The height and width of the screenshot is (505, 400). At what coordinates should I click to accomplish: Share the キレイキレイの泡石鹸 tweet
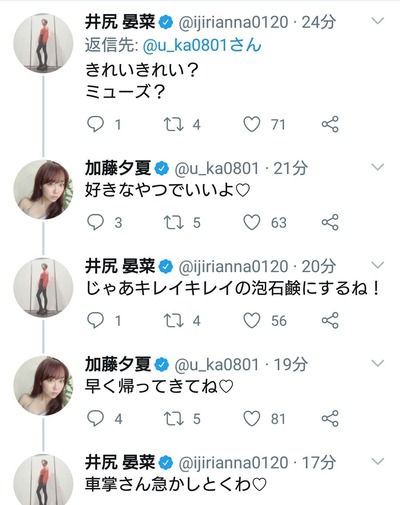pyautogui.click(x=330, y=321)
